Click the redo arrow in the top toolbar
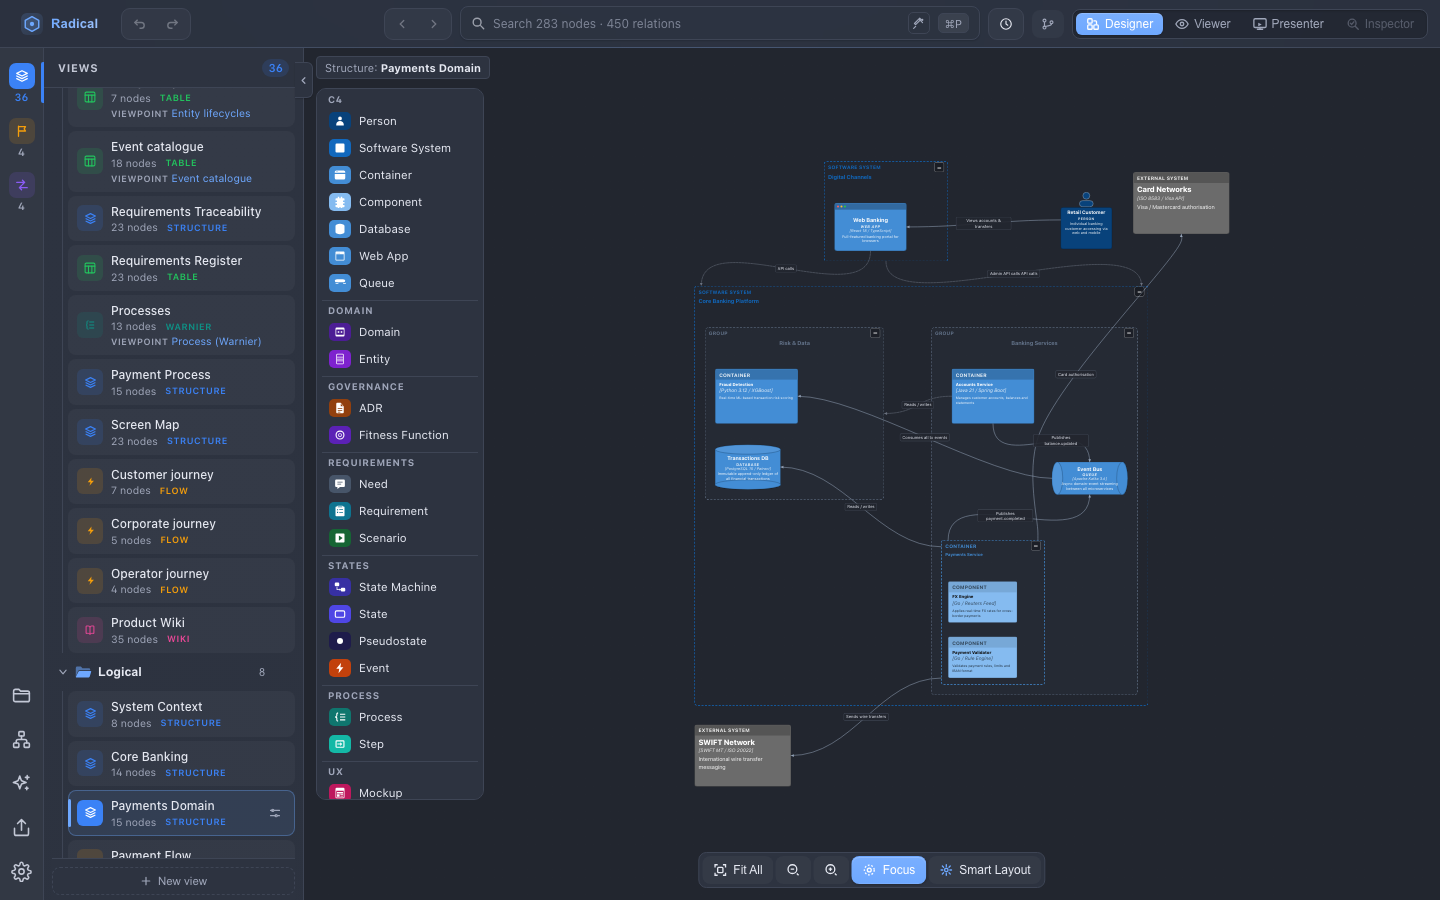1440x900 pixels. pos(172,24)
